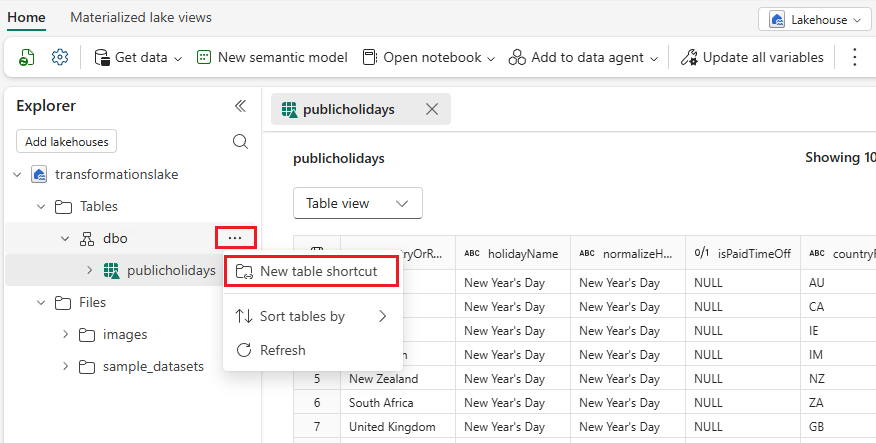876x443 pixels.
Task: Select the sample_datasets folder
Action: pyautogui.click(x=153, y=367)
